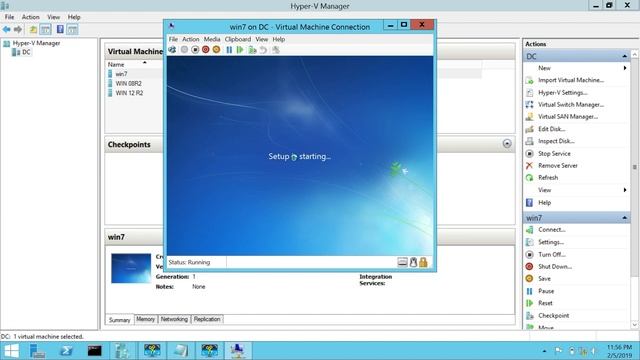Click the Revert icon in VM Connection toolbar

264,50
